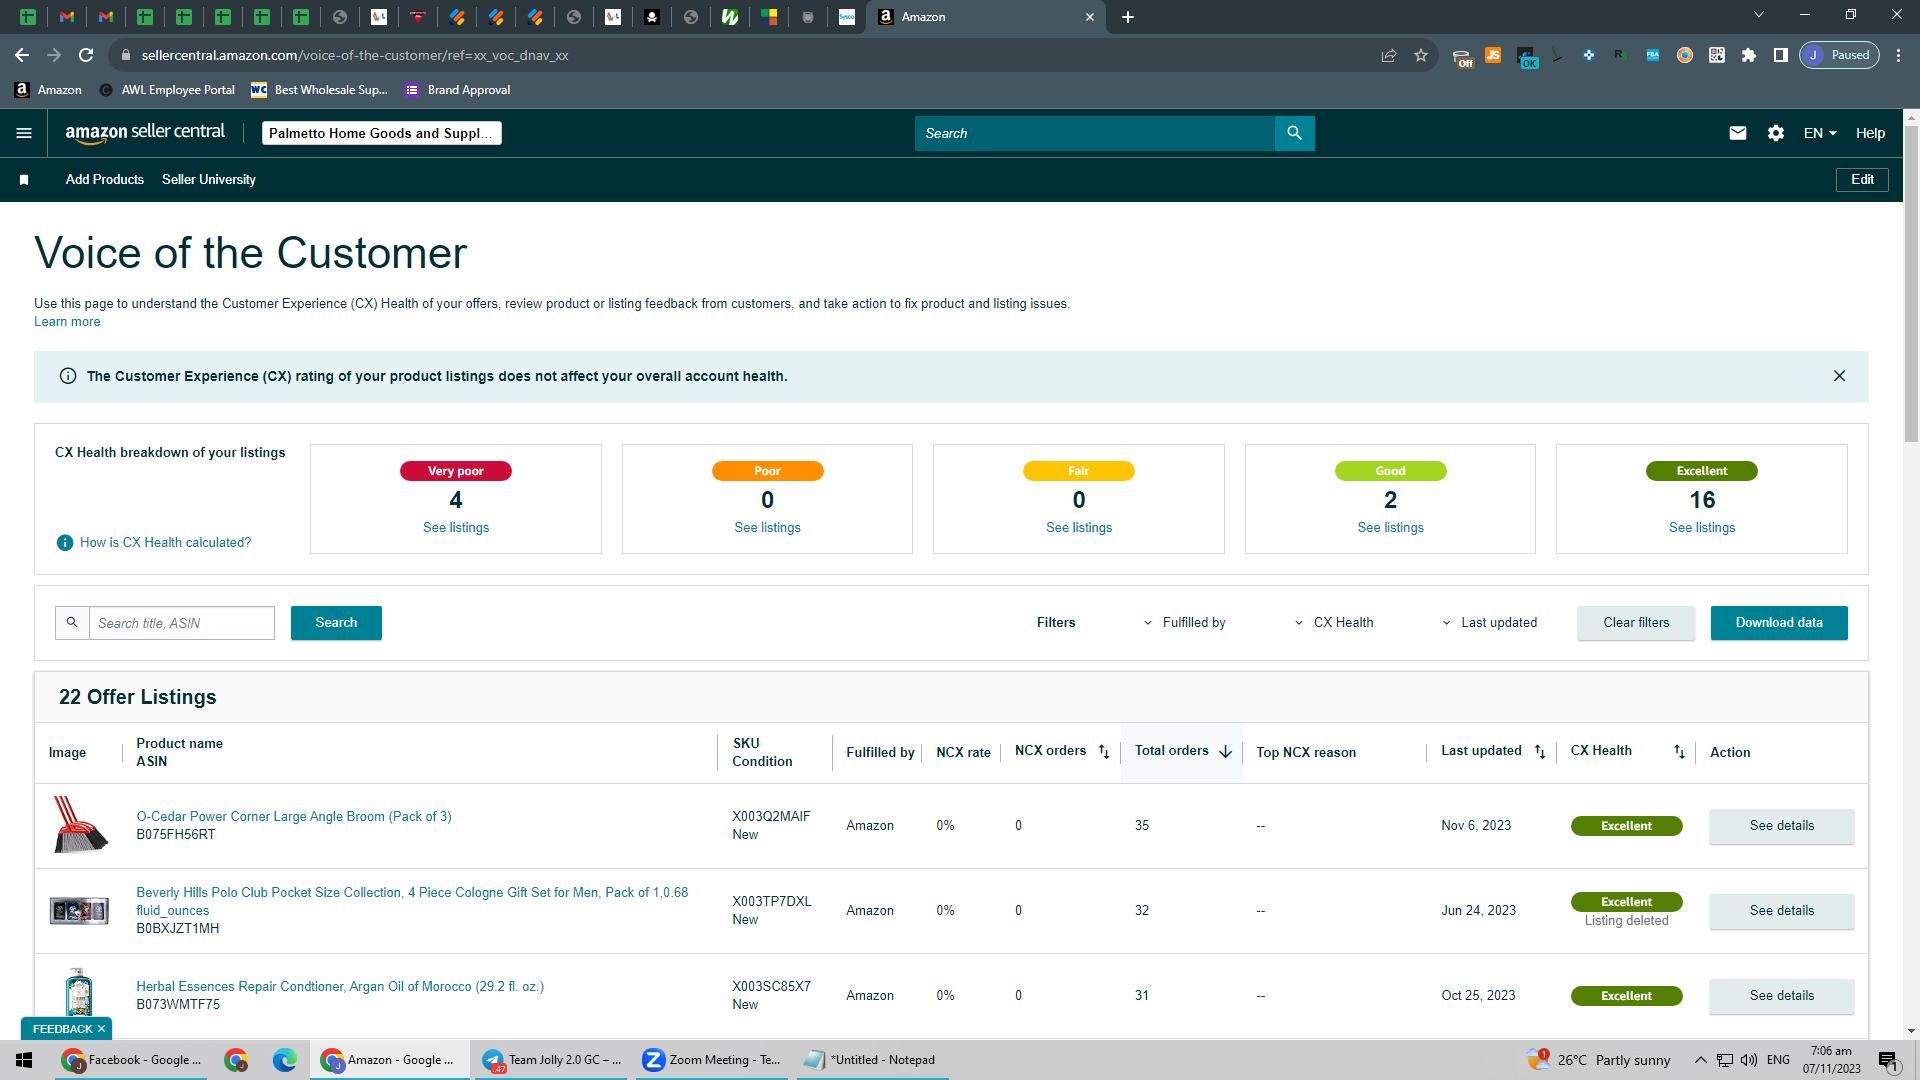Open the Chrome three-dot menu
Viewport: 1920px width, 1080px height.
1899,55
